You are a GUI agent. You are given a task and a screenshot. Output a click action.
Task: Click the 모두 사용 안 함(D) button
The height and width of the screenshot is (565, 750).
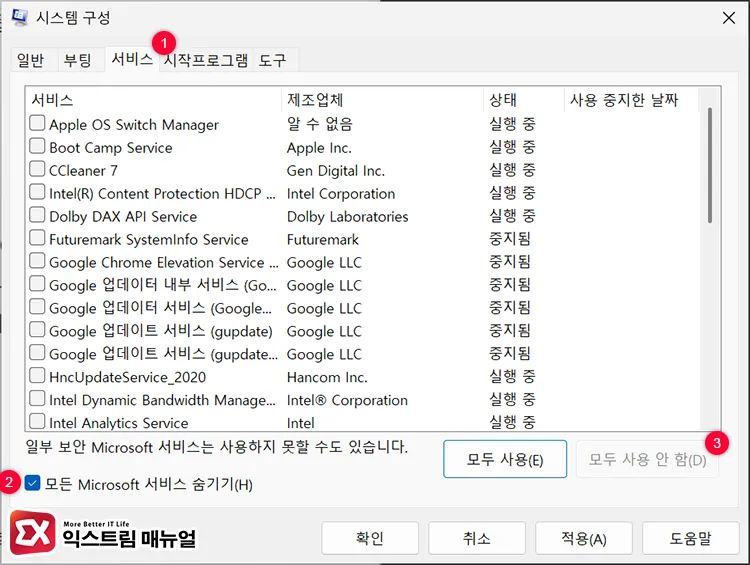[647, 459]
